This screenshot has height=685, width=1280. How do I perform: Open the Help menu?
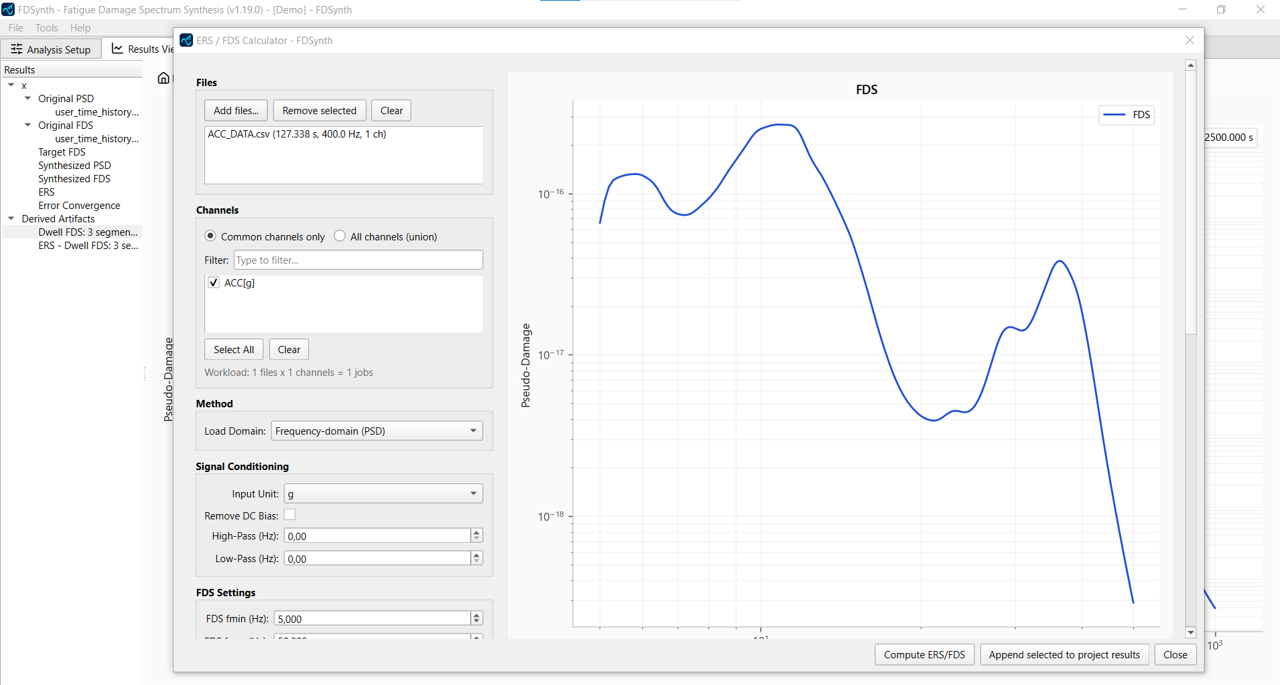click(80, 27)
